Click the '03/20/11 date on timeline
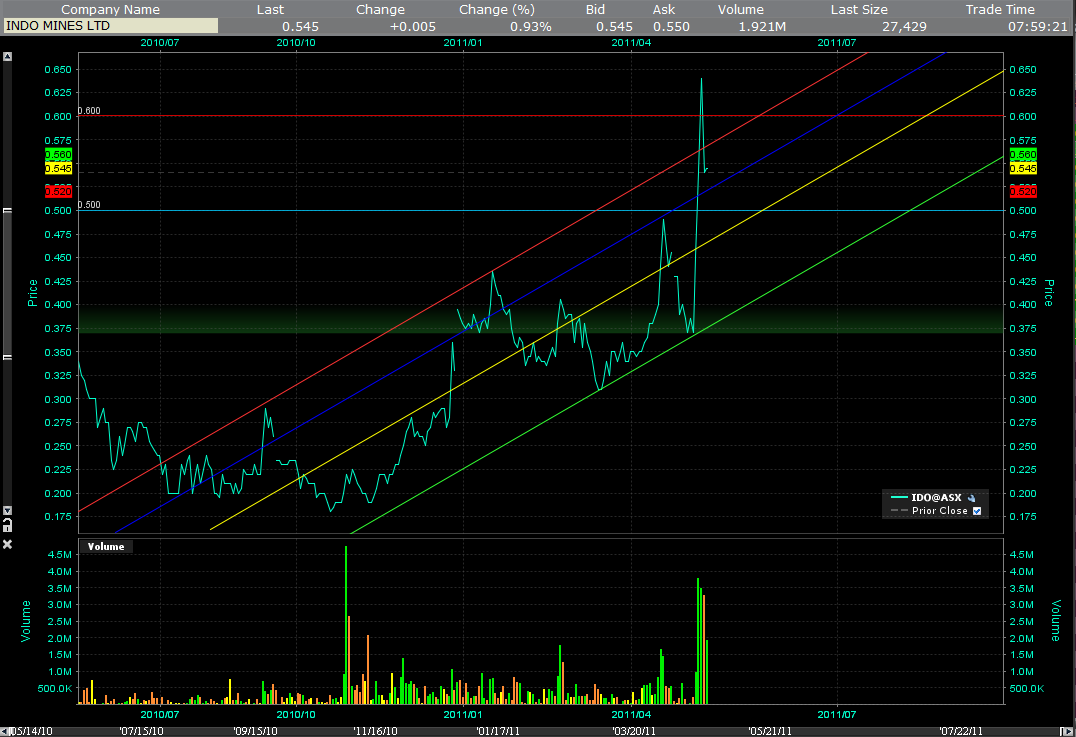 point(633,730)
